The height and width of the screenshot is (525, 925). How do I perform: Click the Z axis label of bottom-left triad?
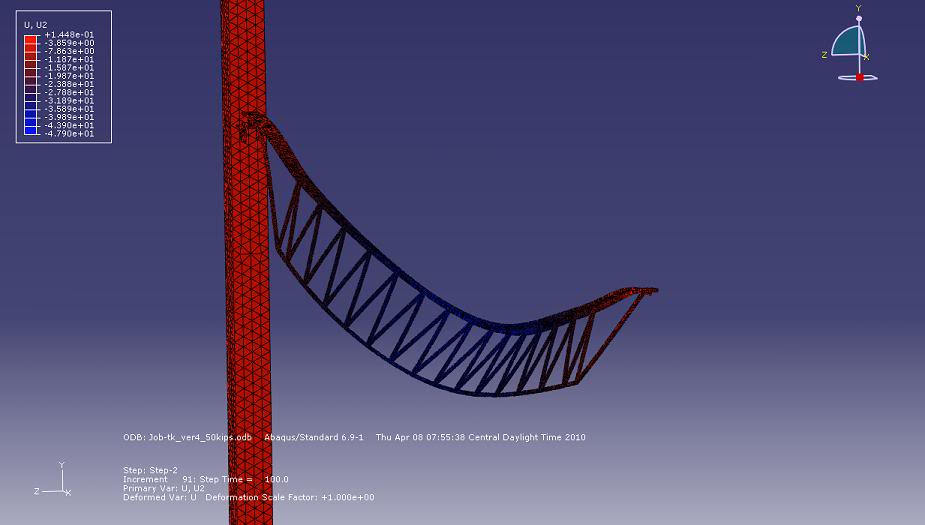(37, 491)
